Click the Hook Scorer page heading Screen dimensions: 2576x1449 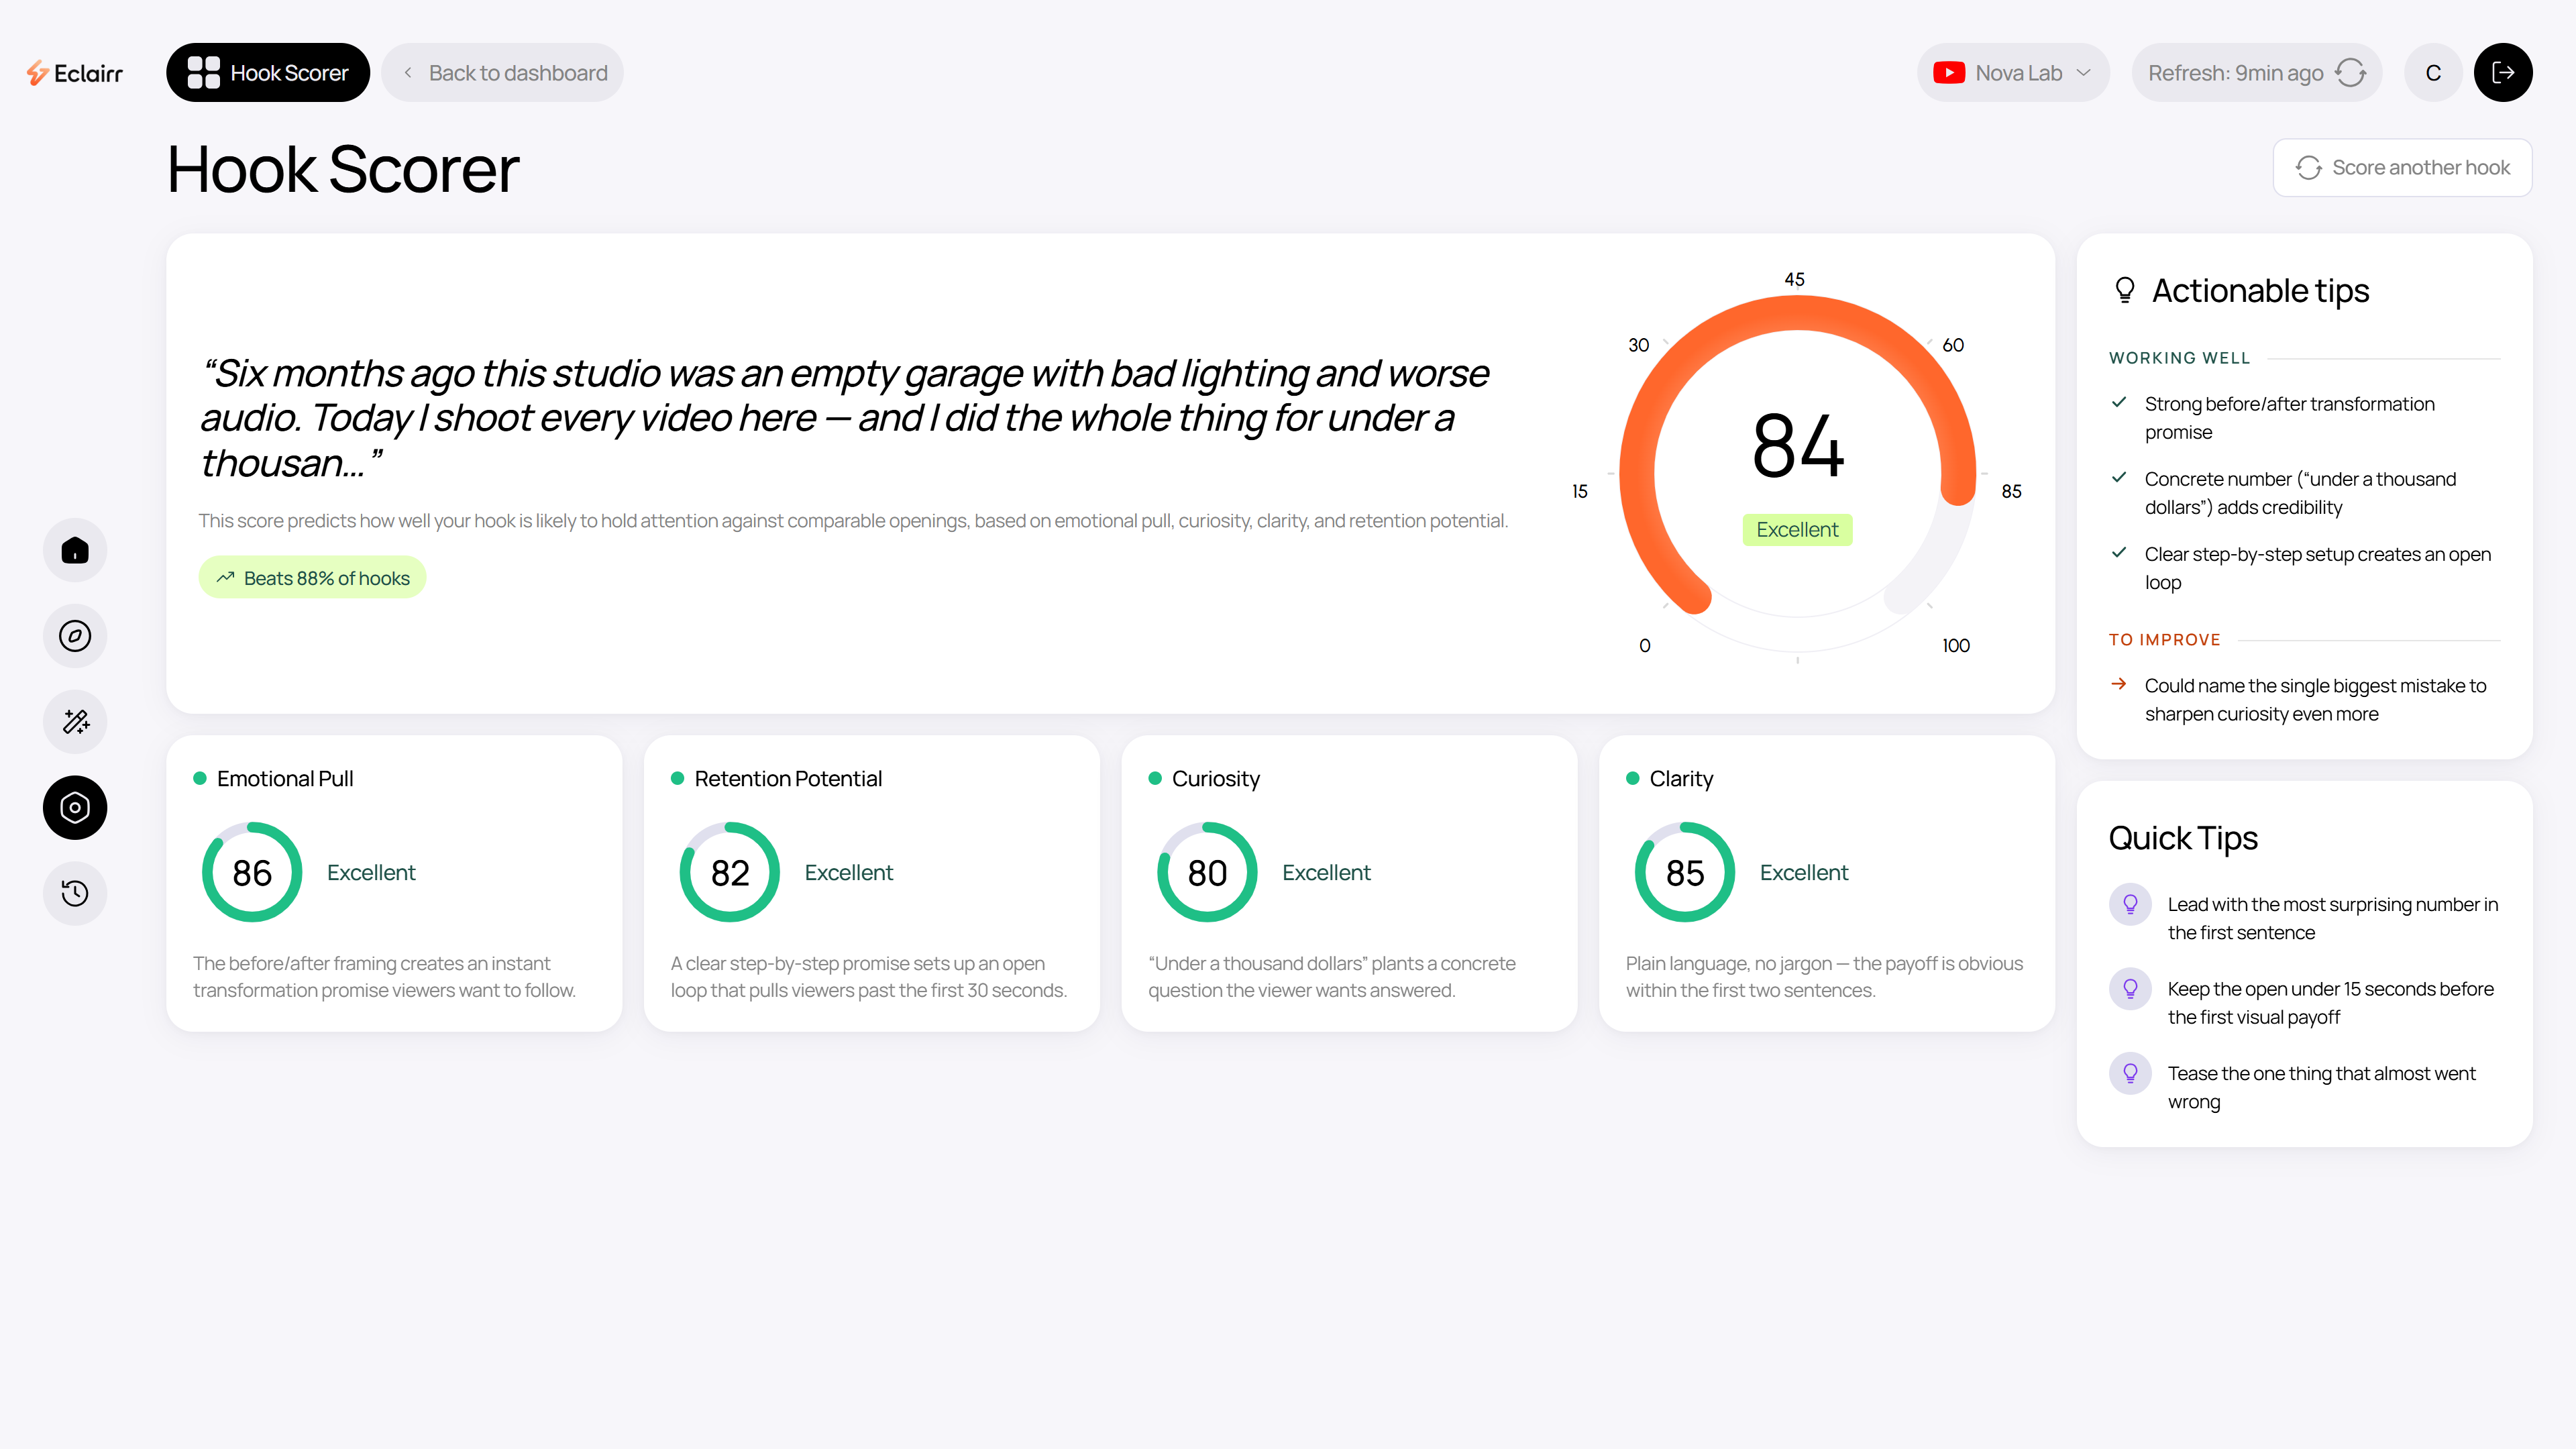[343, 169]
